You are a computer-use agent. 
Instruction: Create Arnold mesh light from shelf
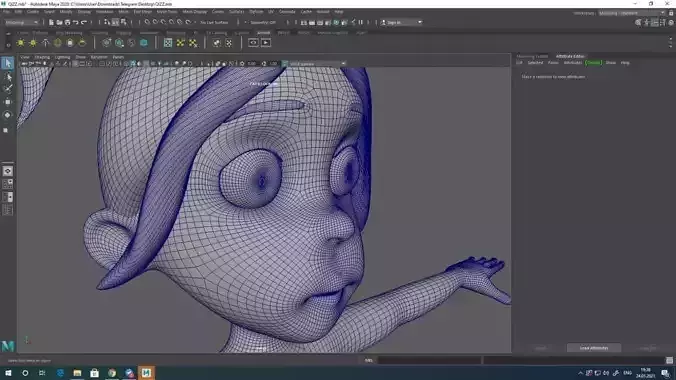(x=33, y=43)
